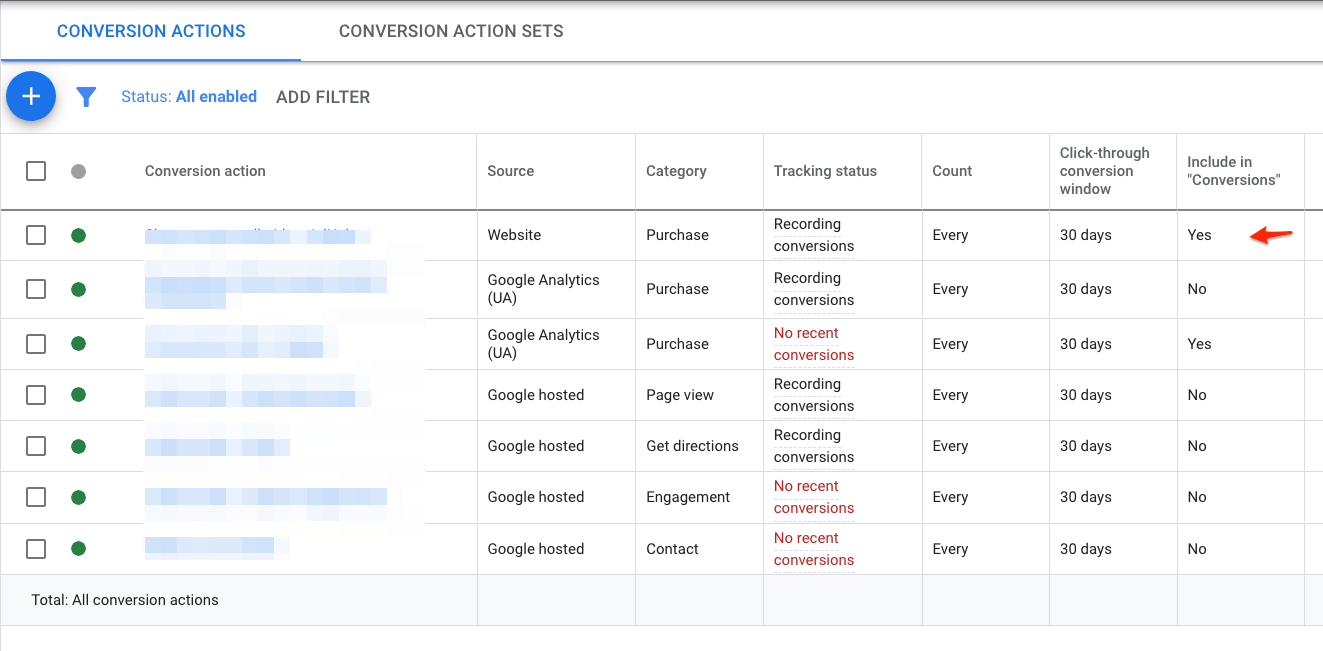The height and width of the screenshot is (651, 1323).
Task: Tick checkbox for Contact row
Action: [36, 549]
